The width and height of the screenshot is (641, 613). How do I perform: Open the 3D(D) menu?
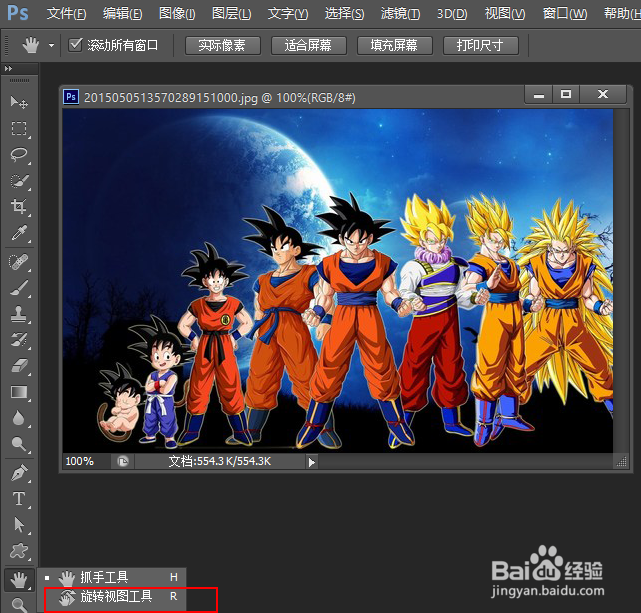(452, 14)
